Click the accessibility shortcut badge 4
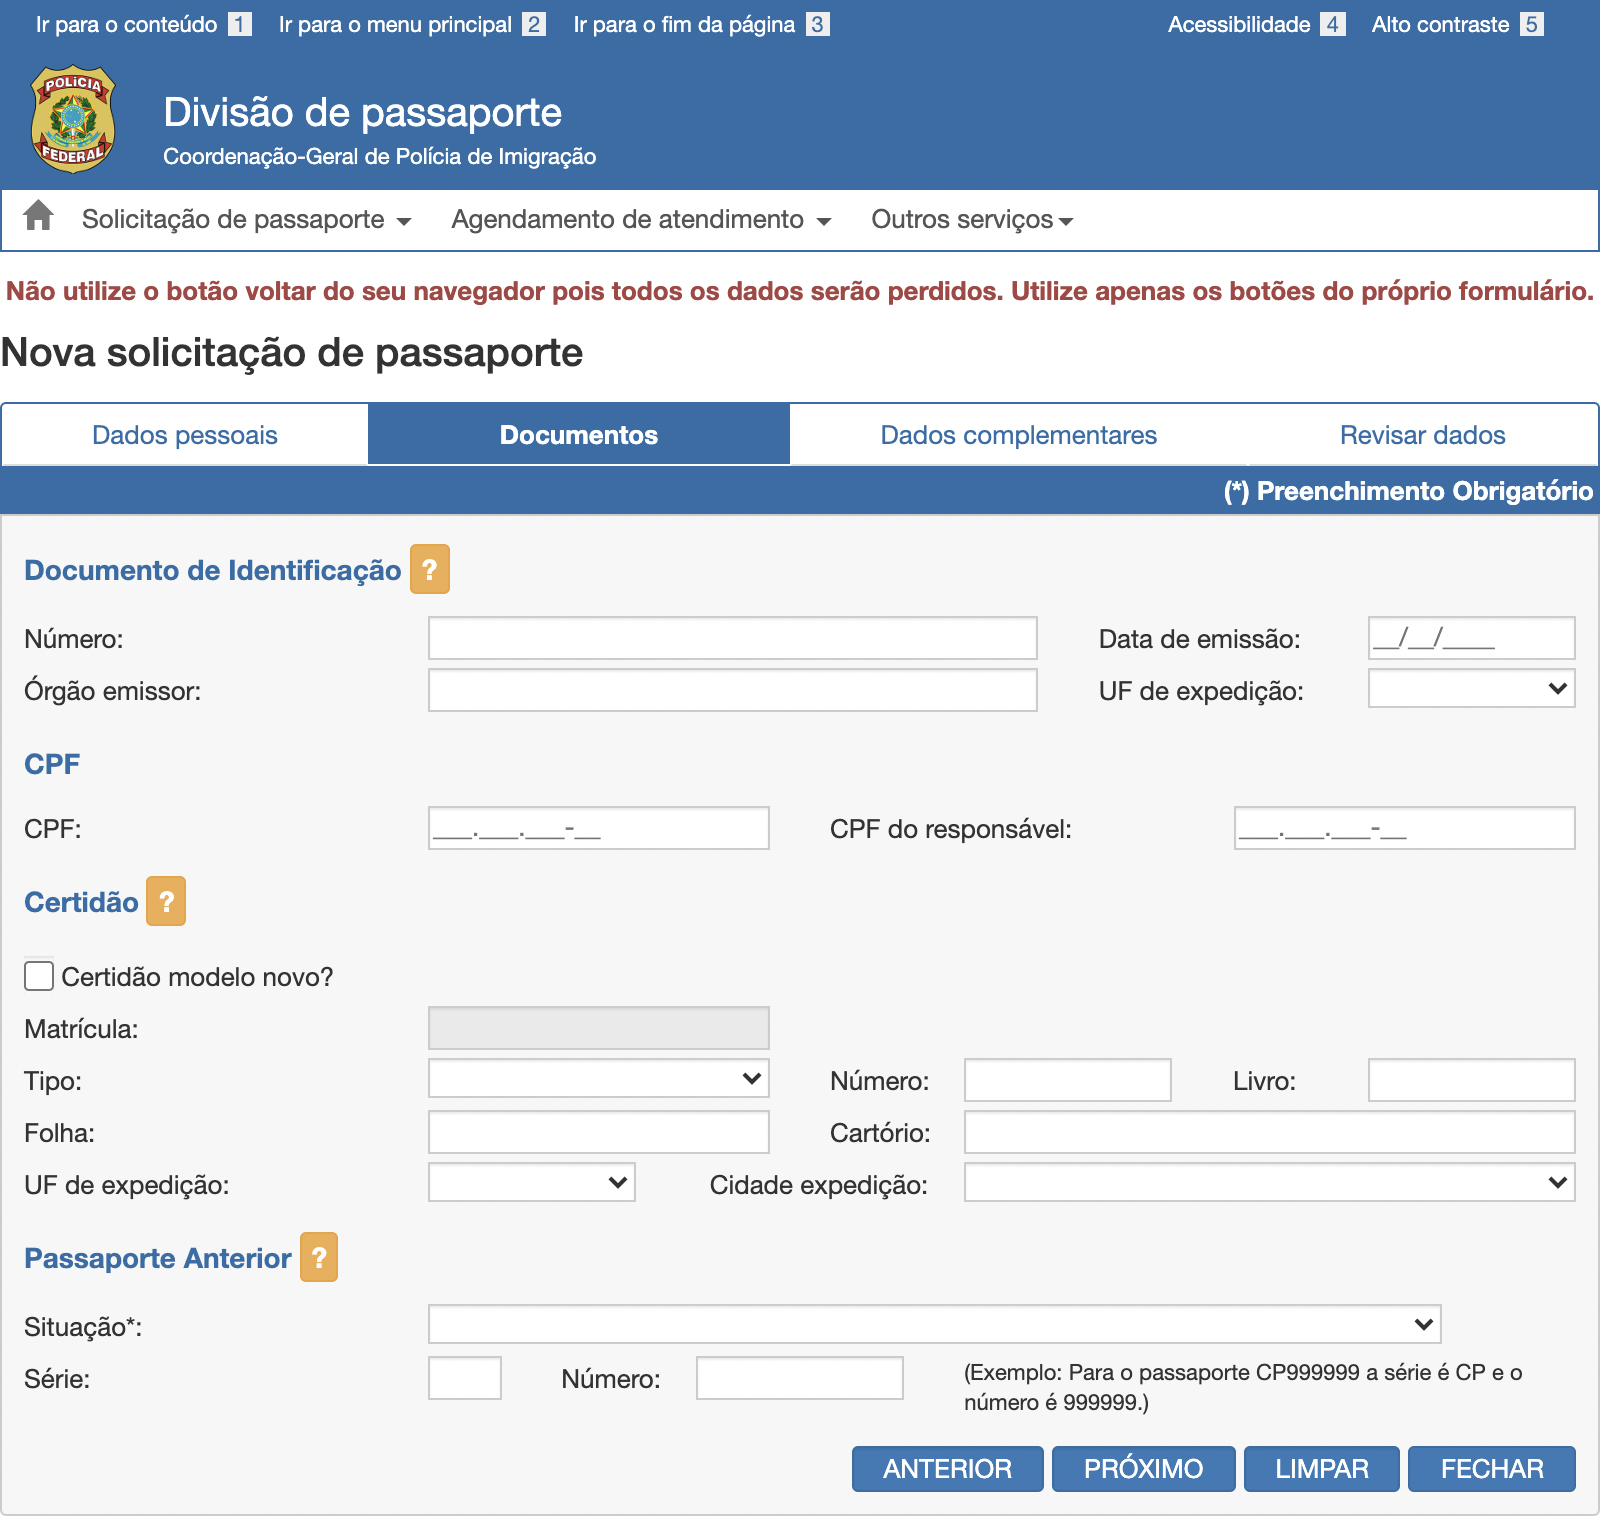1600x1516 pixels. (x=1331, y=23)
